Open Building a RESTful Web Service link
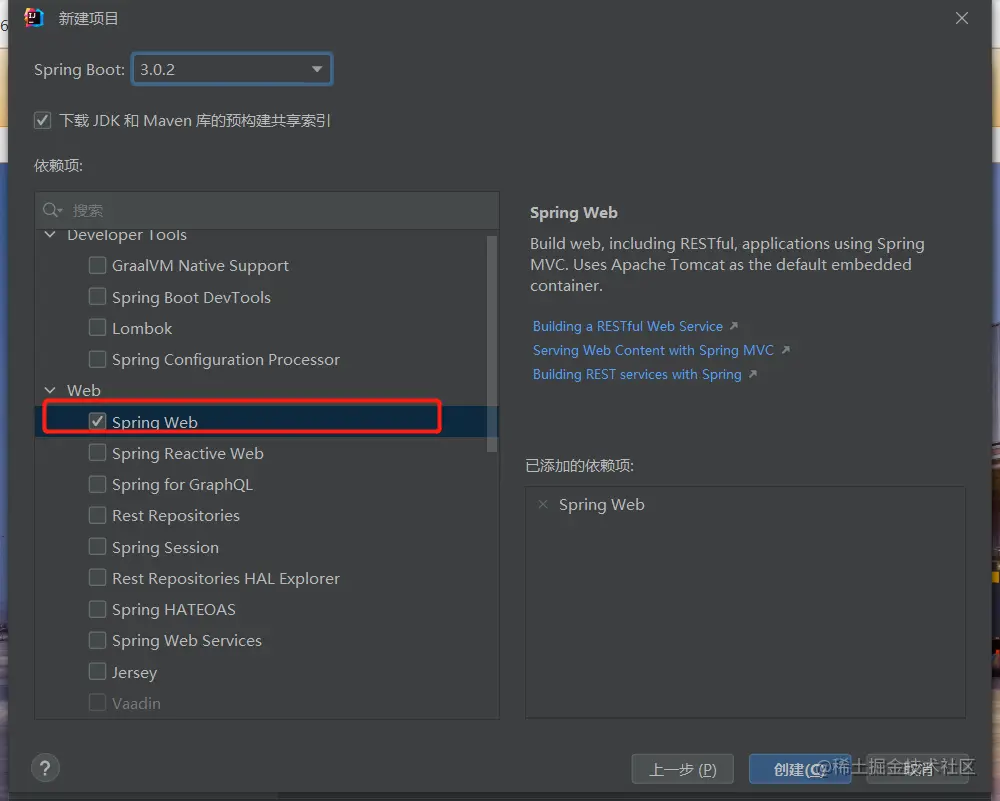Image resolution: width=1000 pixels, height=801 pixels. coord(628,326)
